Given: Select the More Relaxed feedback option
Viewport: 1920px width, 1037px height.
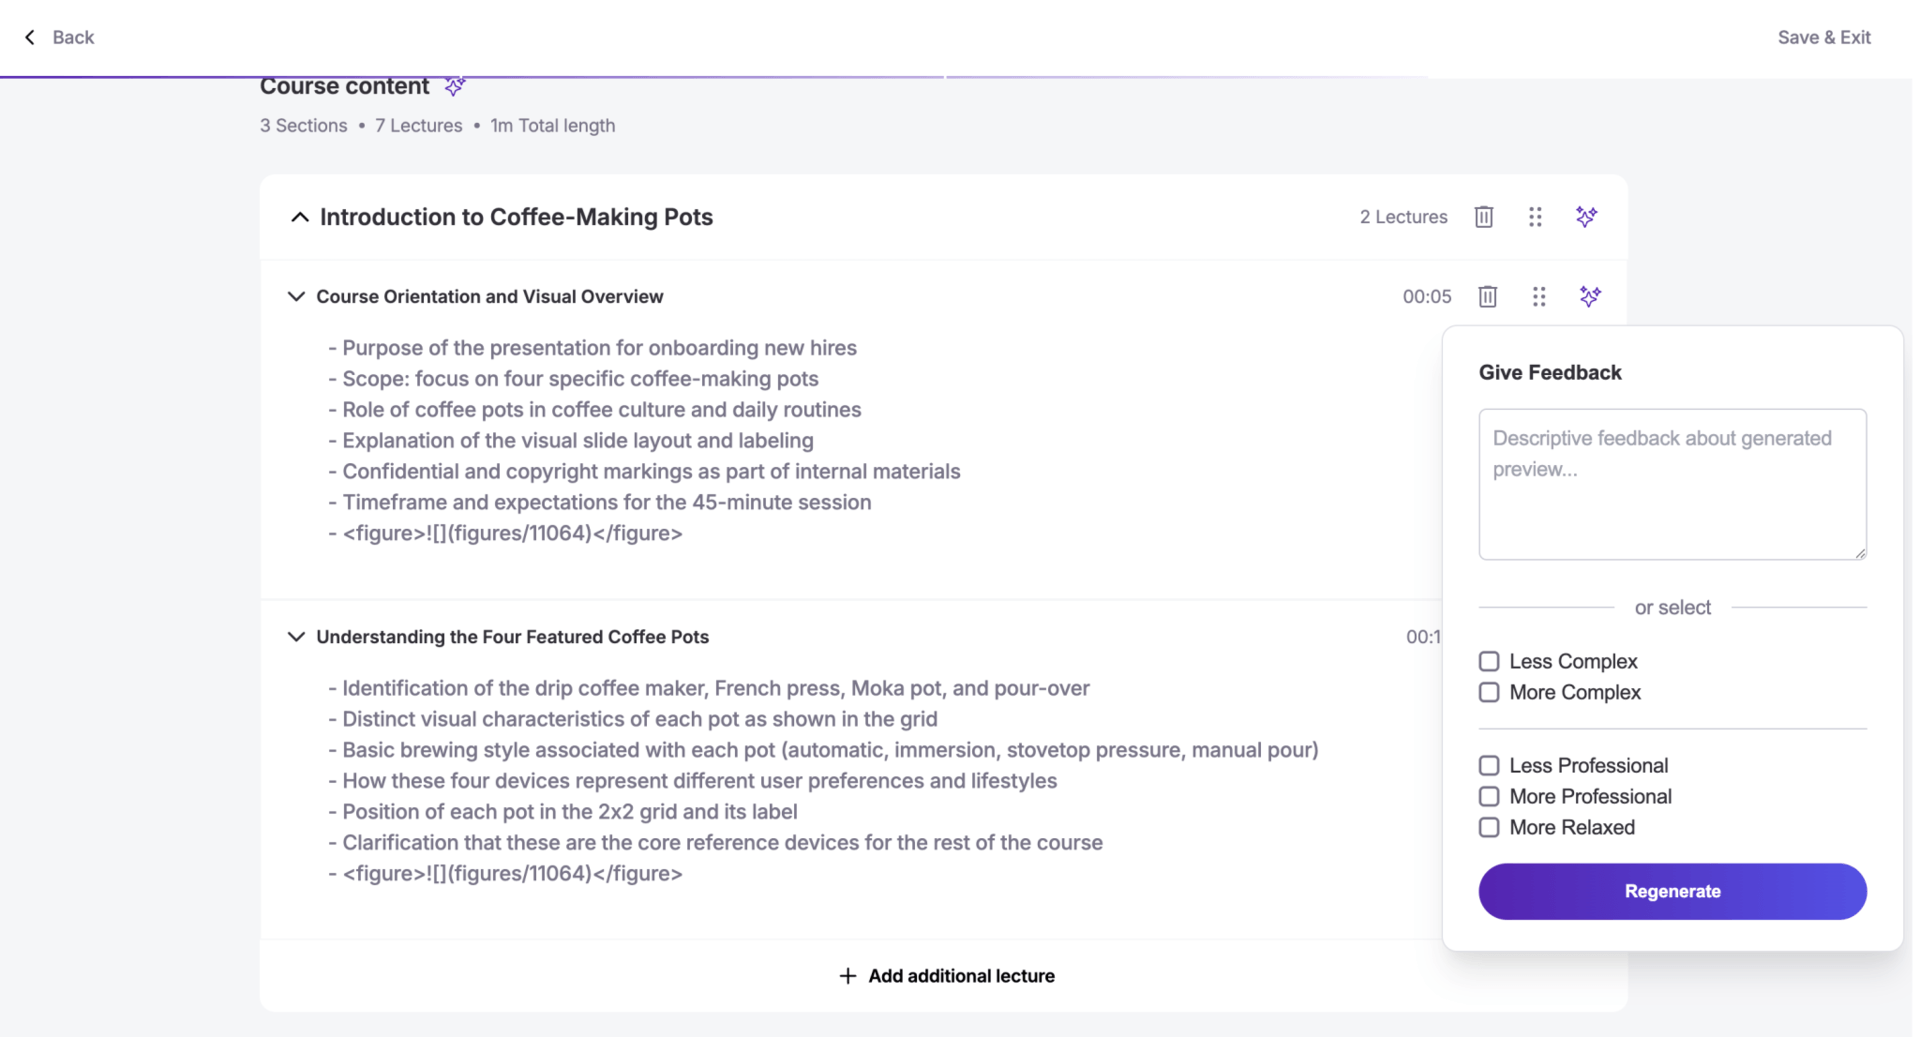Looking at the screenshot, I should [x=1489, y=827].
